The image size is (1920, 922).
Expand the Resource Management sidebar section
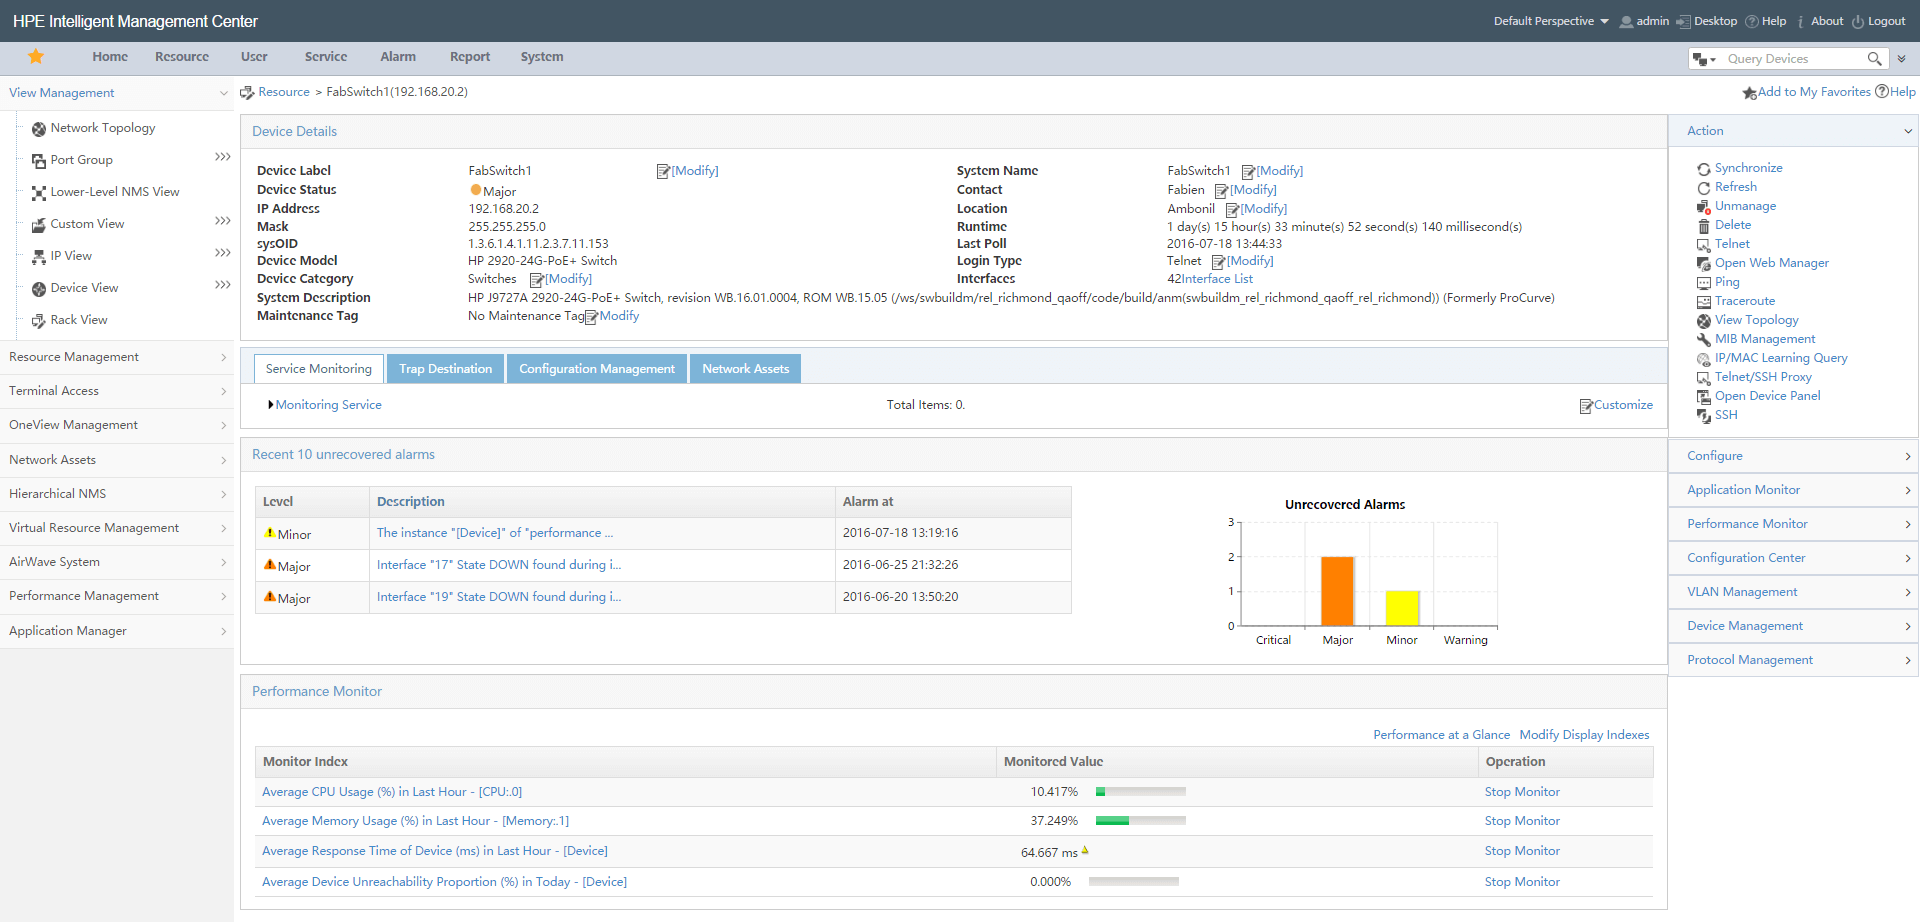(223, 357)
